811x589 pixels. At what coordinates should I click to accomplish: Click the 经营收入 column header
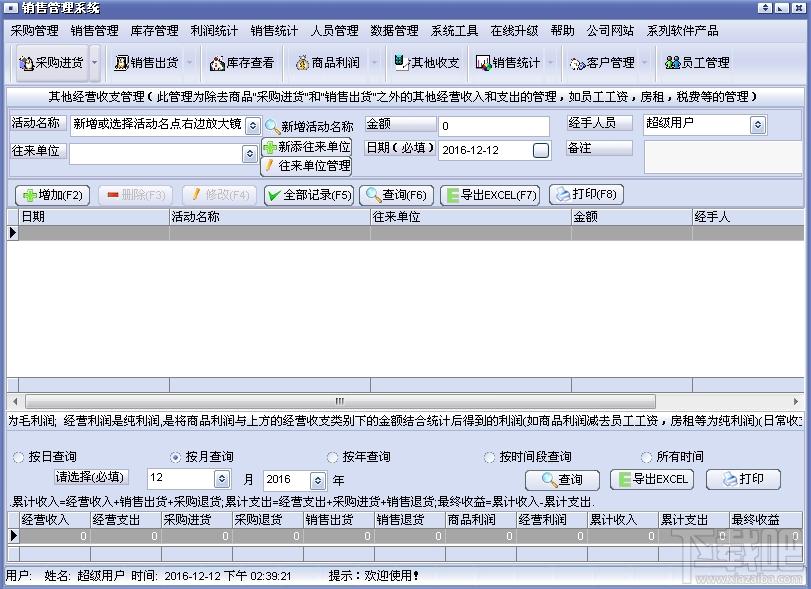pyautogui.click(x=54, y=520)
